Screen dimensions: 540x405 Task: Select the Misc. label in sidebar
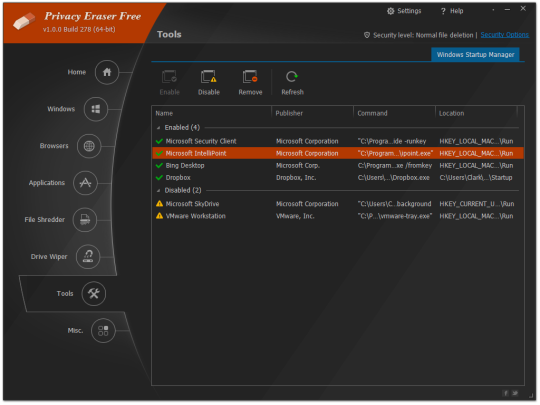coord(75,331)
